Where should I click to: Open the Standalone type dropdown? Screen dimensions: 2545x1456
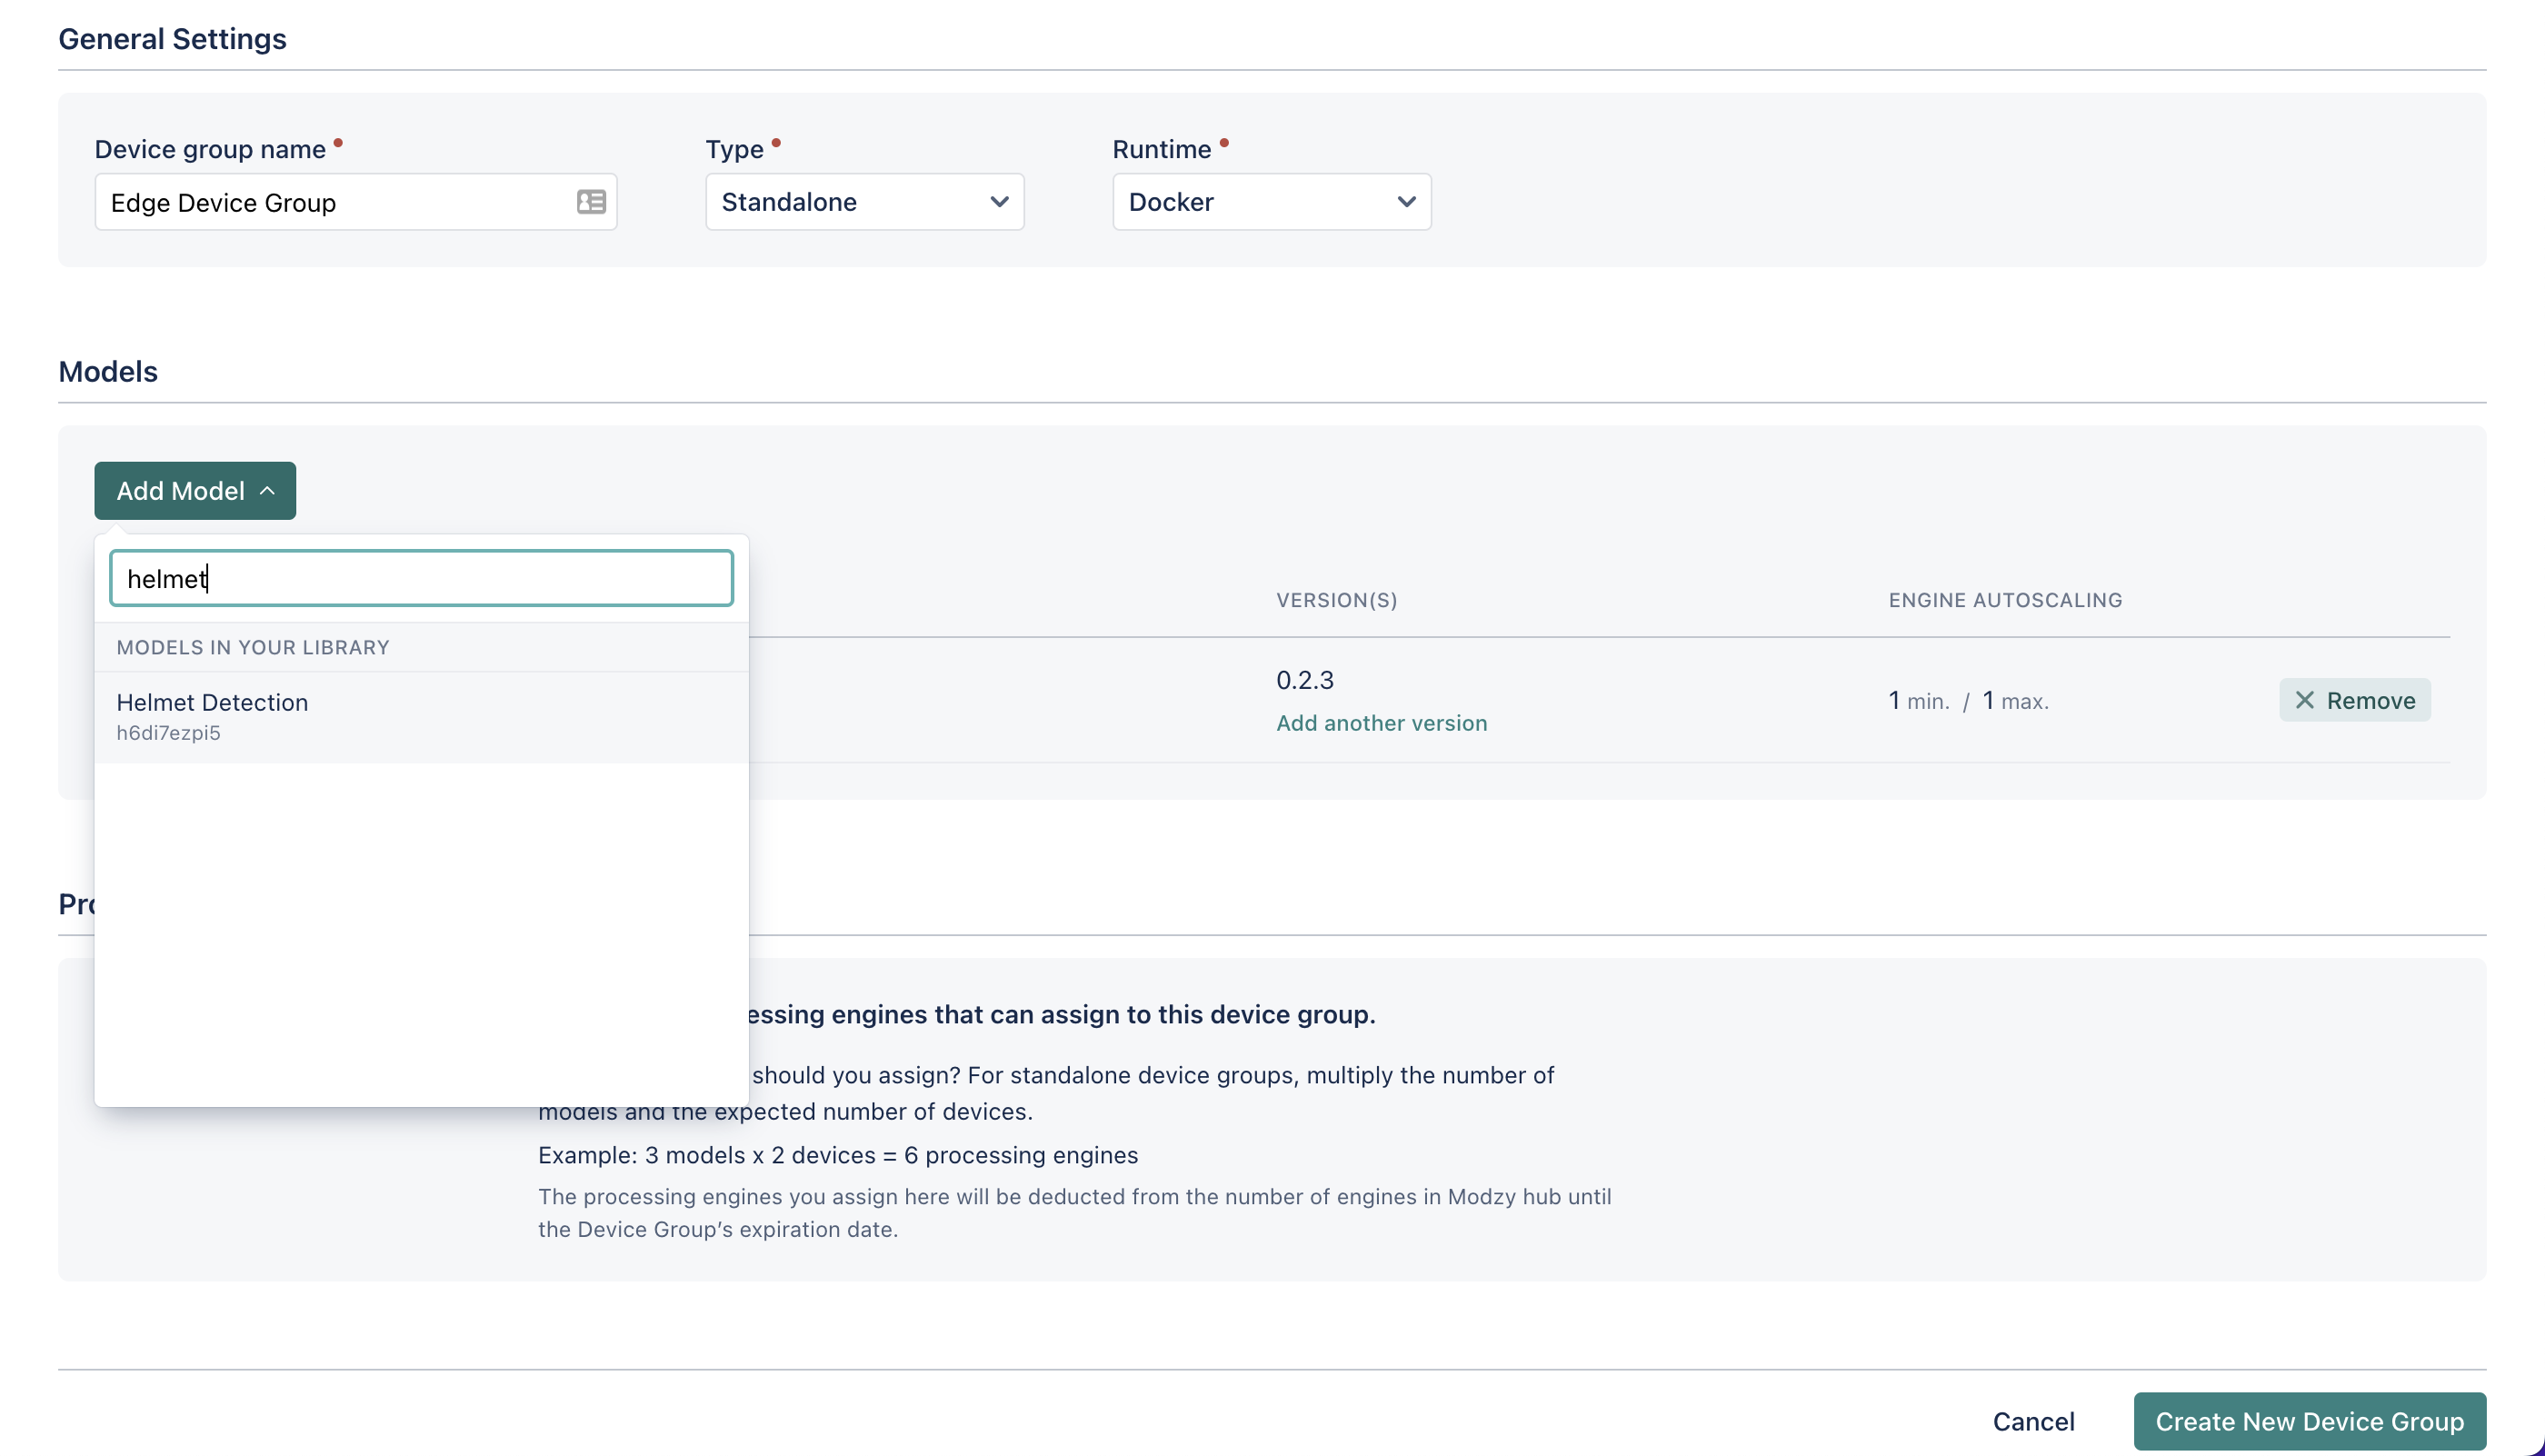click(864, 202)
